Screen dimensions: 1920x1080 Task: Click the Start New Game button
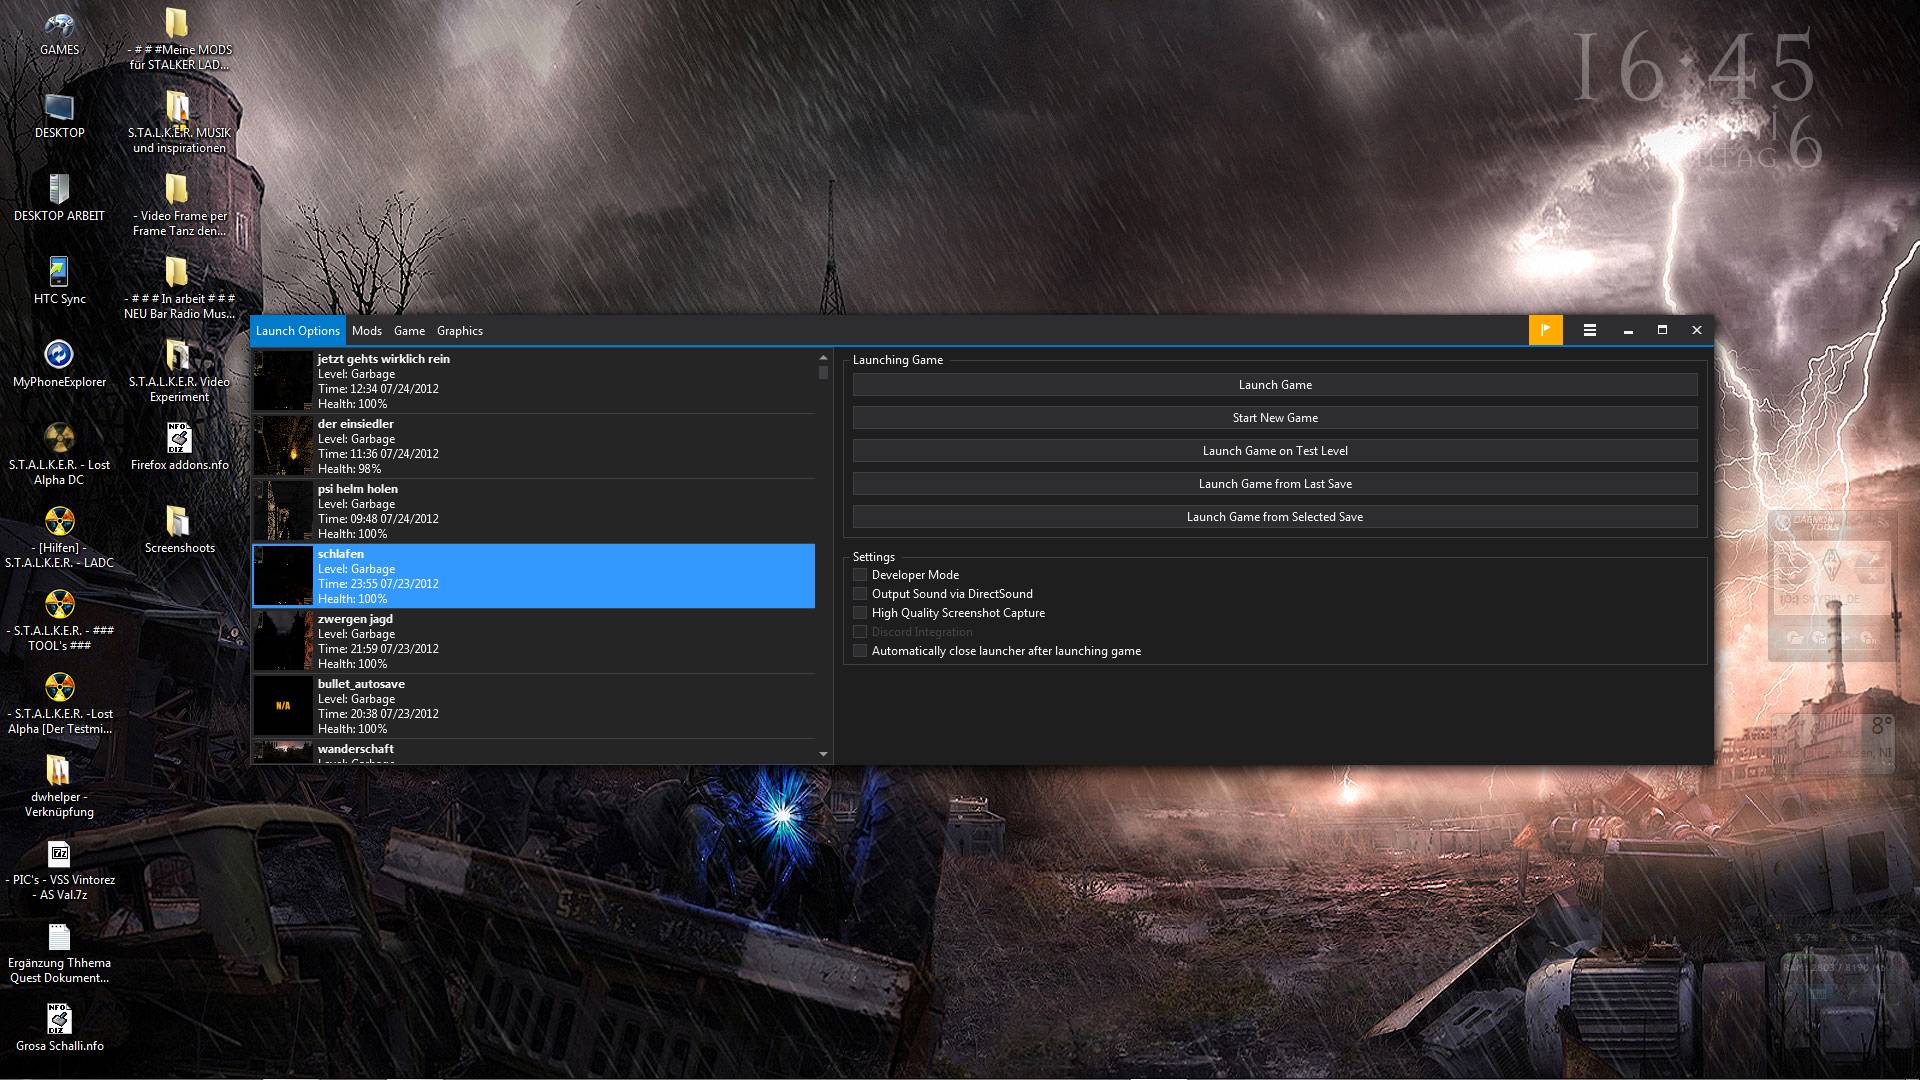(1274, 418)
